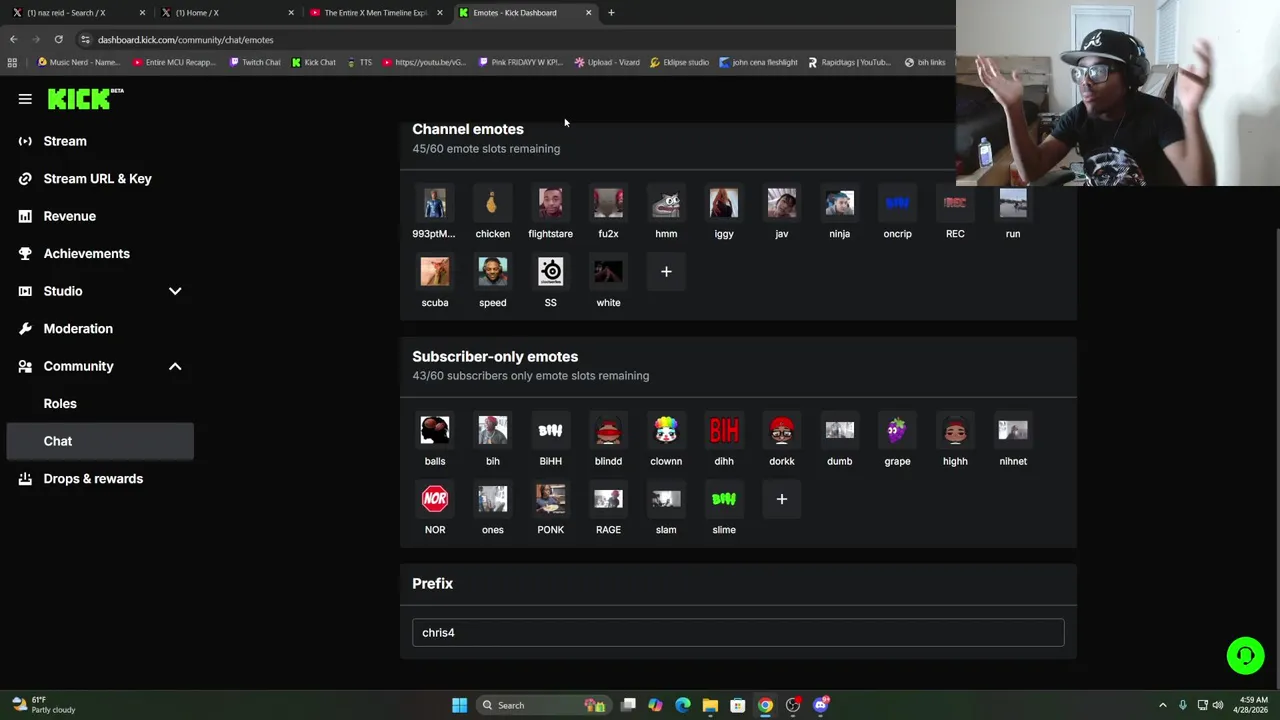1280x720 pixels.
Task: Open the Eklipse studio bookmark
Action: tap(680, 62)
